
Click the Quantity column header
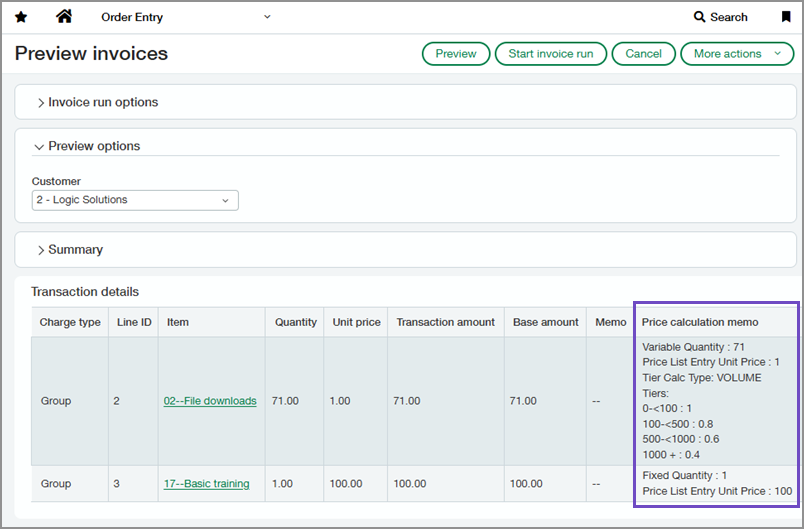tap(296, 322)
